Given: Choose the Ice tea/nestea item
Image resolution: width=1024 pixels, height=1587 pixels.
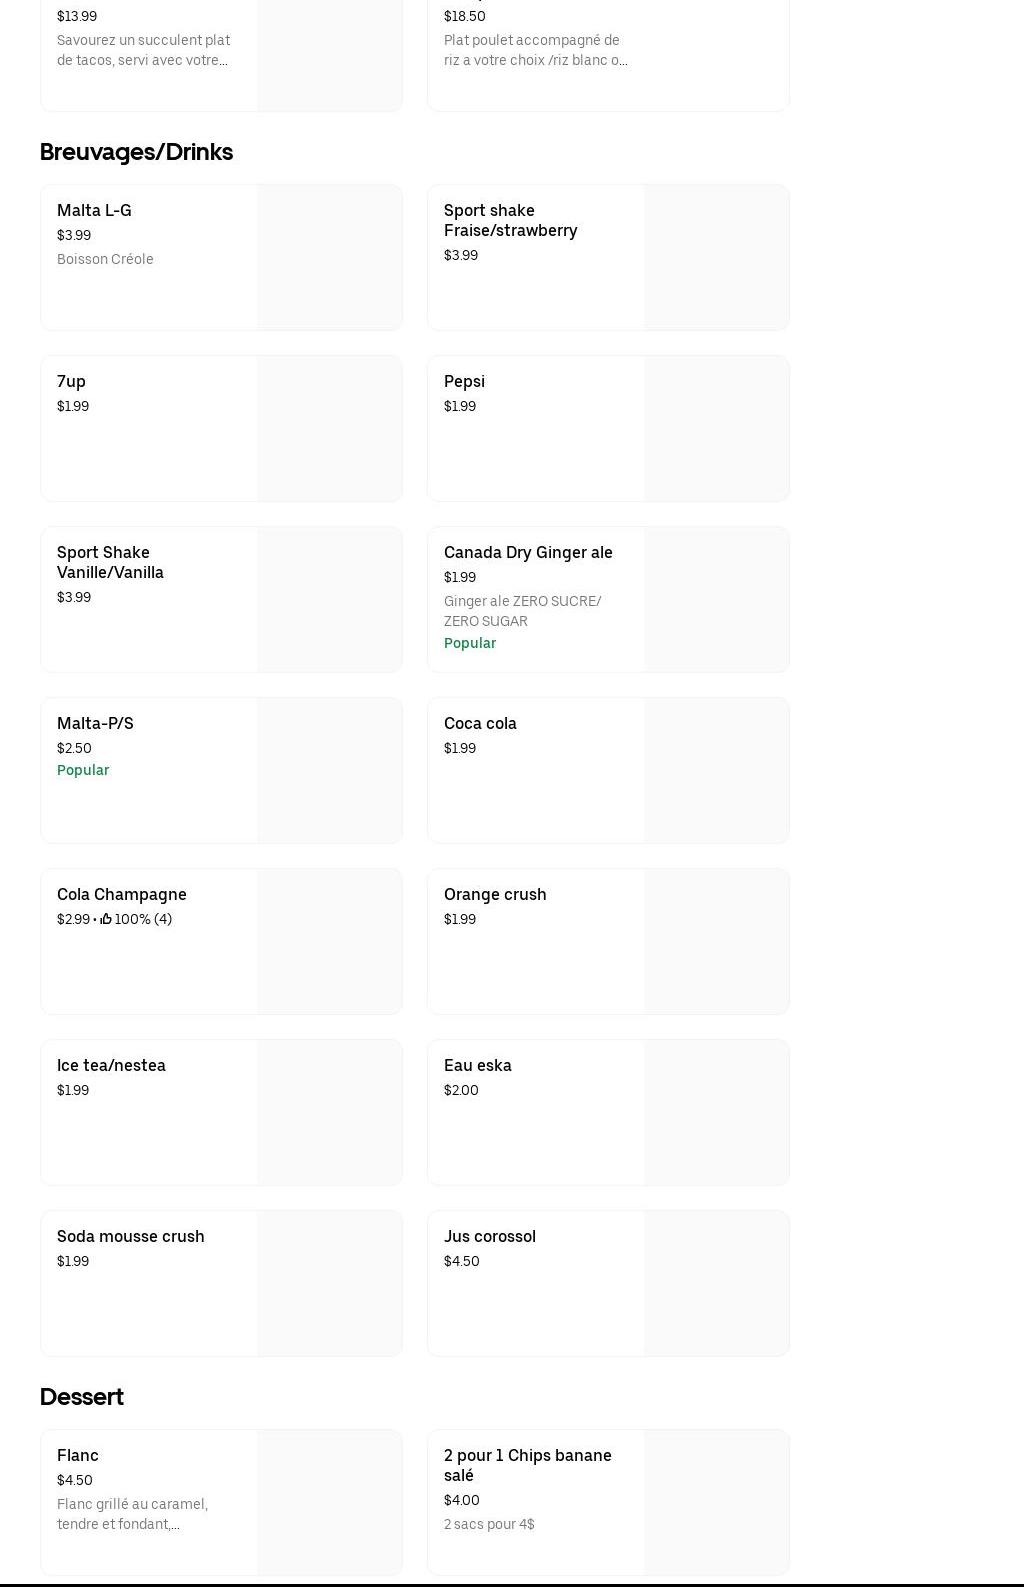Looking at the screenshot, I should [x=111, y=1066].
